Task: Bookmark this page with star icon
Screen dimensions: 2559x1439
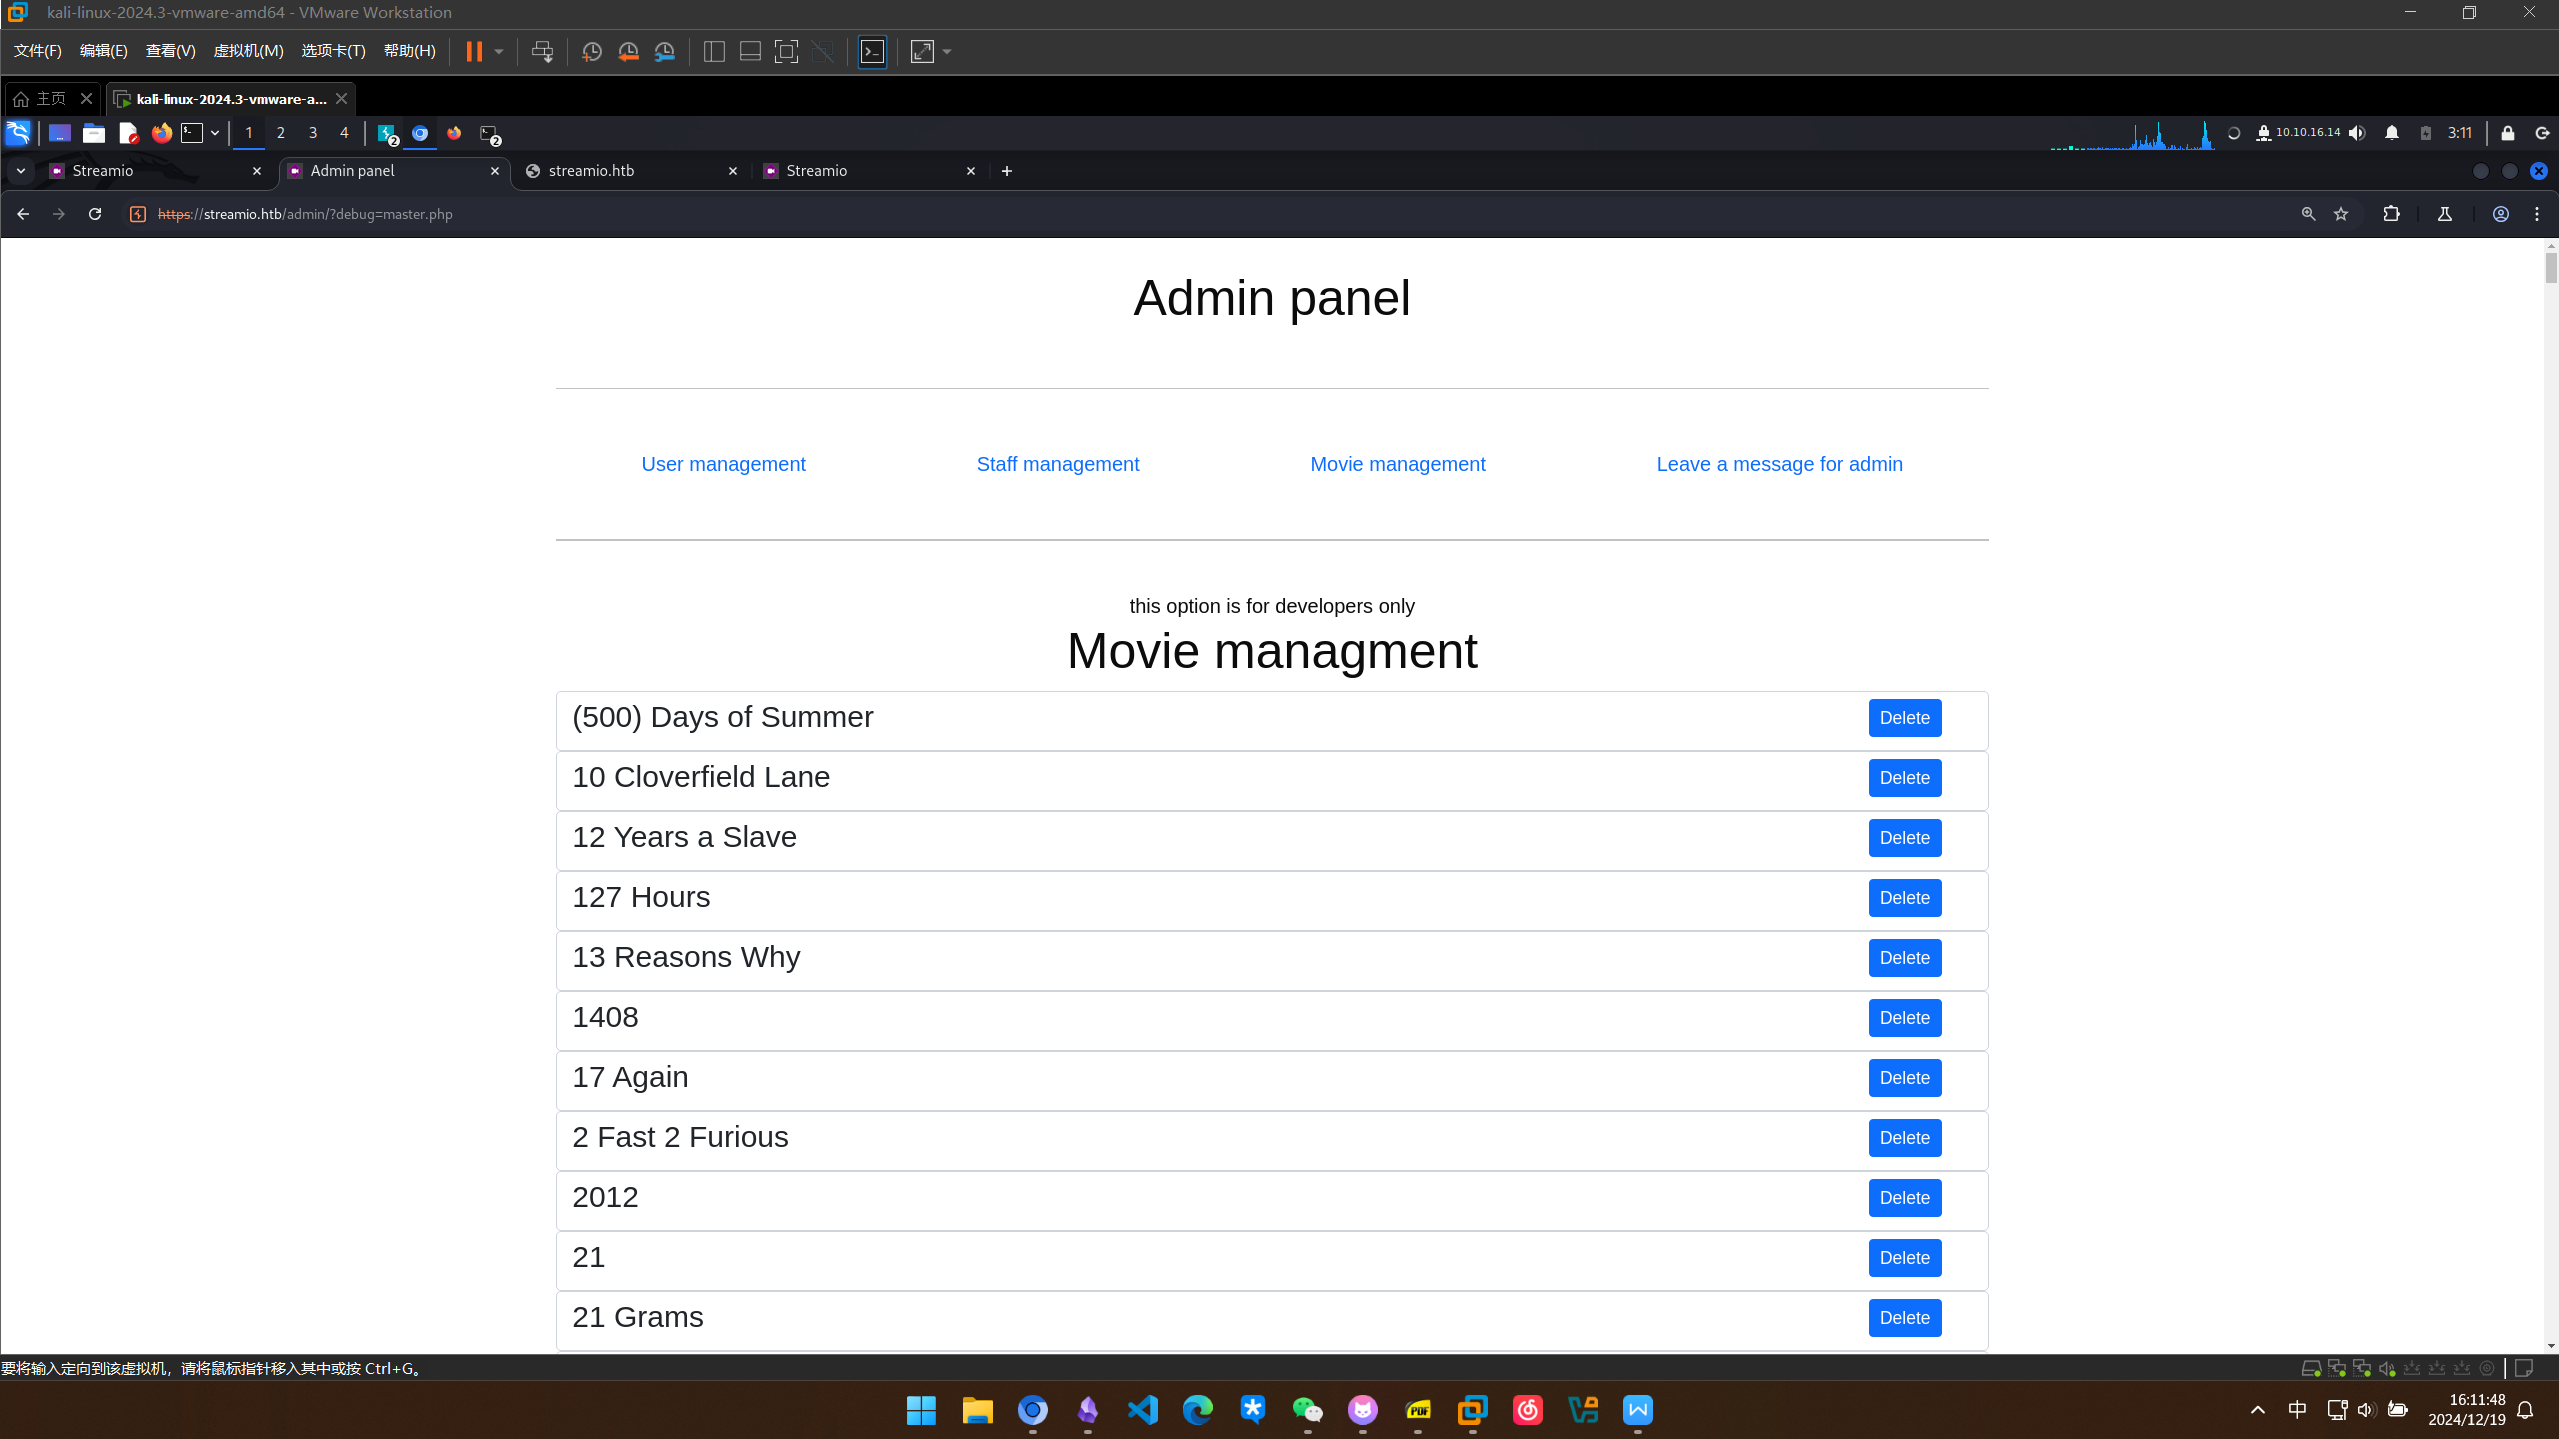Action: (2341, 214)
